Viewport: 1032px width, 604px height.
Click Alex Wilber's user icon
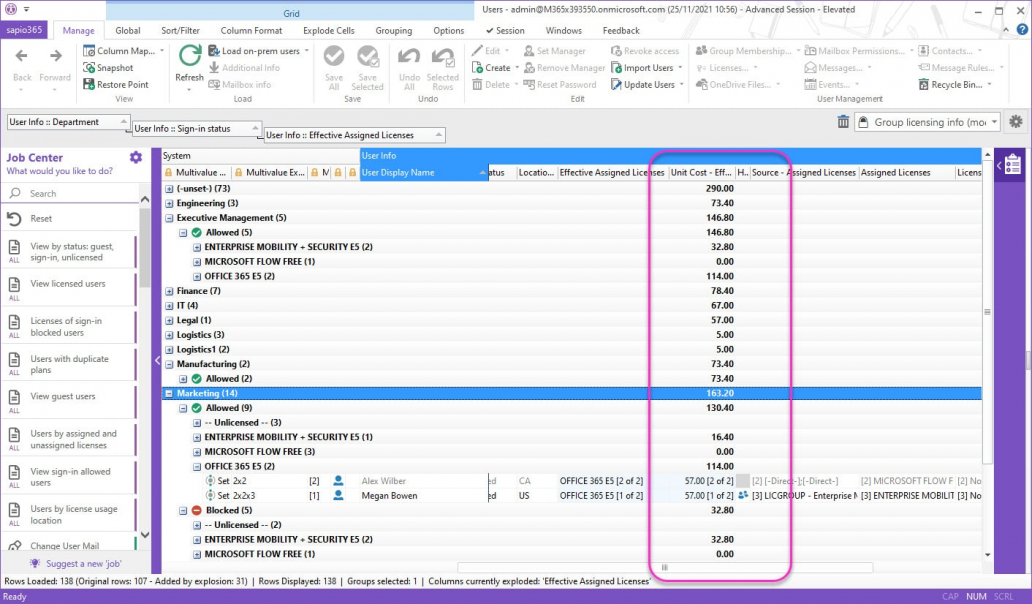(338, 481)
